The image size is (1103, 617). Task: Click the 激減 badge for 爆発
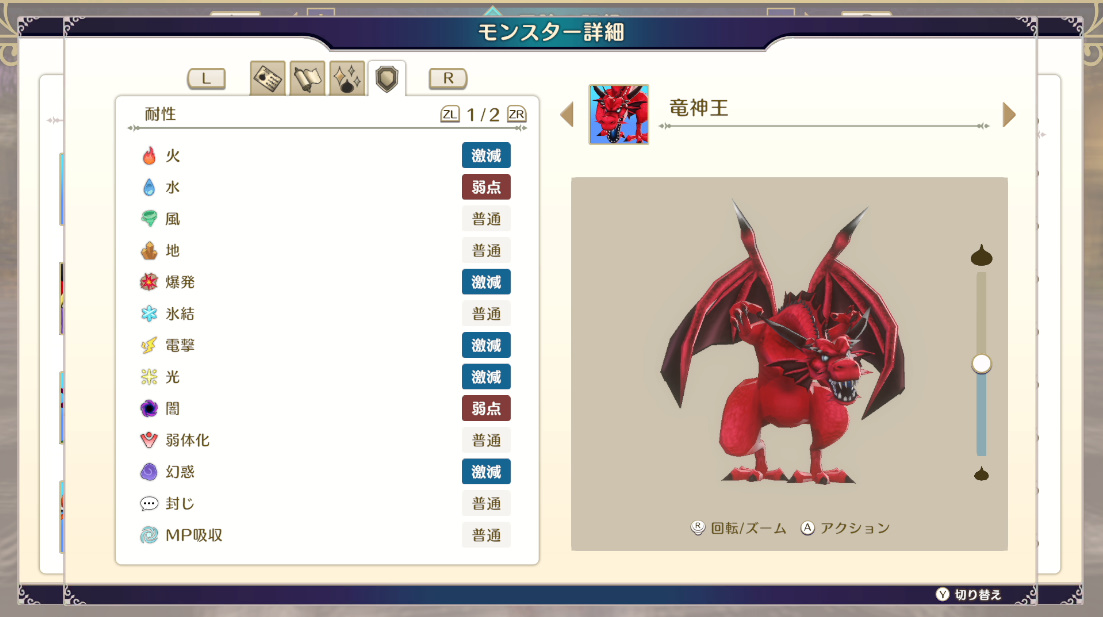pos(486,282)
